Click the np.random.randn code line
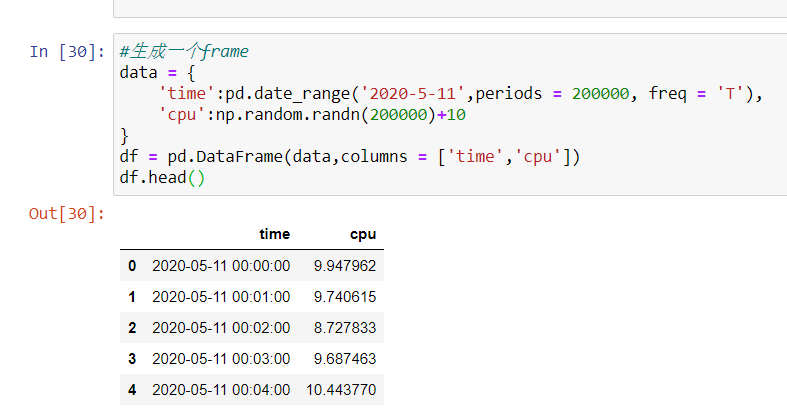Viewport: 787px width, 418px height. tap(312, 115)
